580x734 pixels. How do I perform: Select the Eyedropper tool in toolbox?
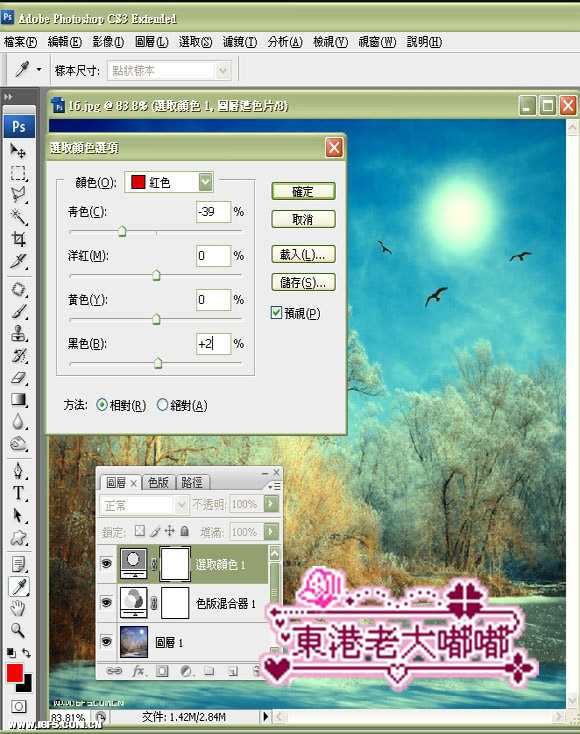(18, 587)
